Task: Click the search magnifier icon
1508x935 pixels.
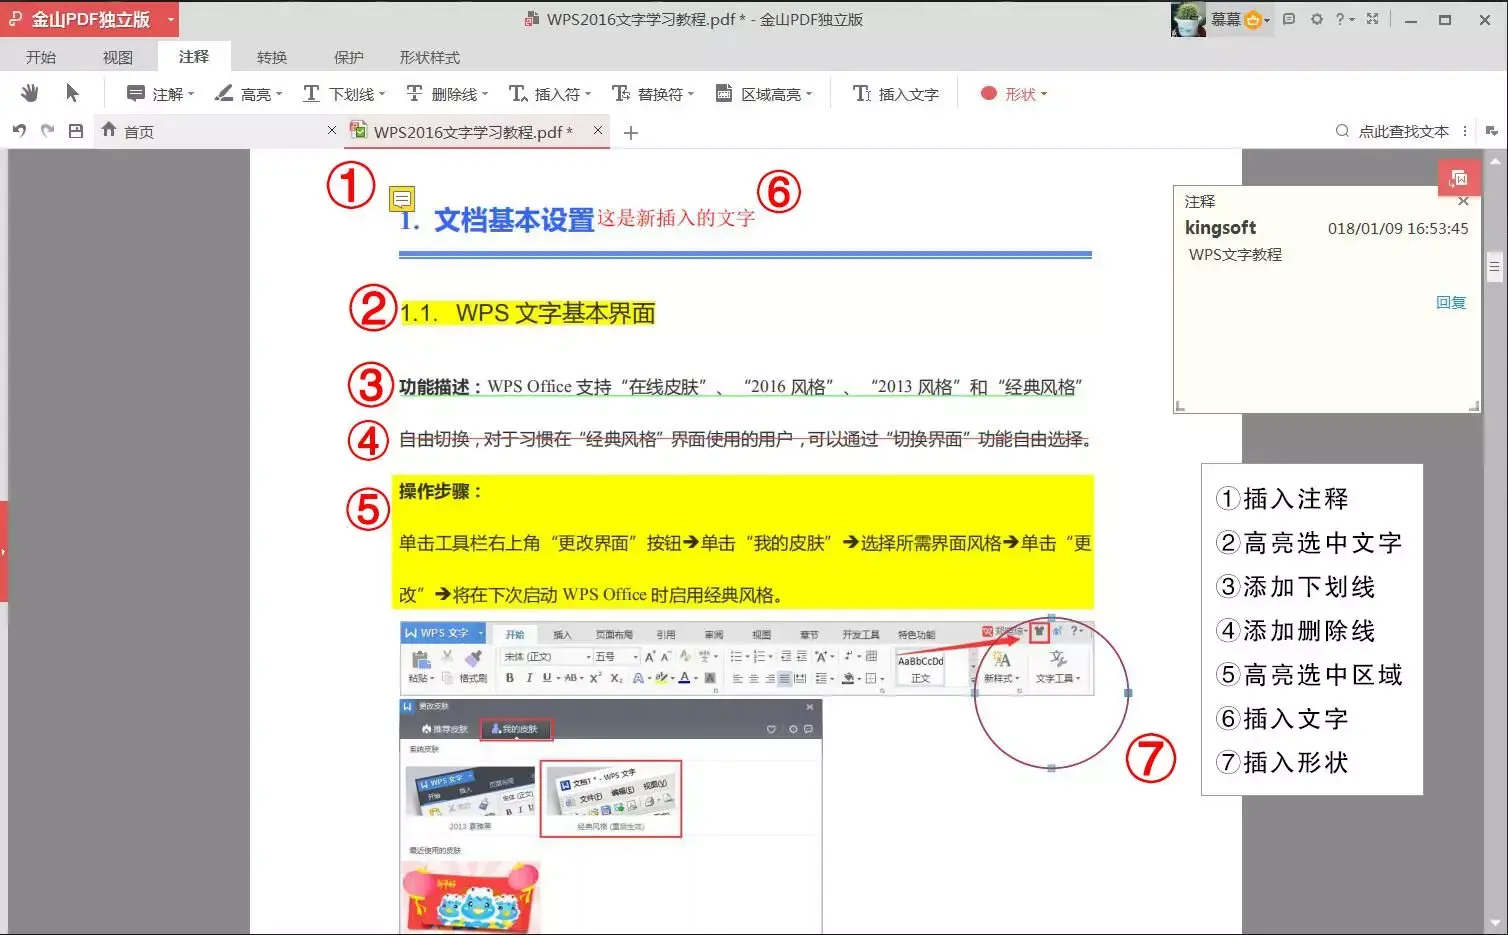Action: pos(1342,131)
